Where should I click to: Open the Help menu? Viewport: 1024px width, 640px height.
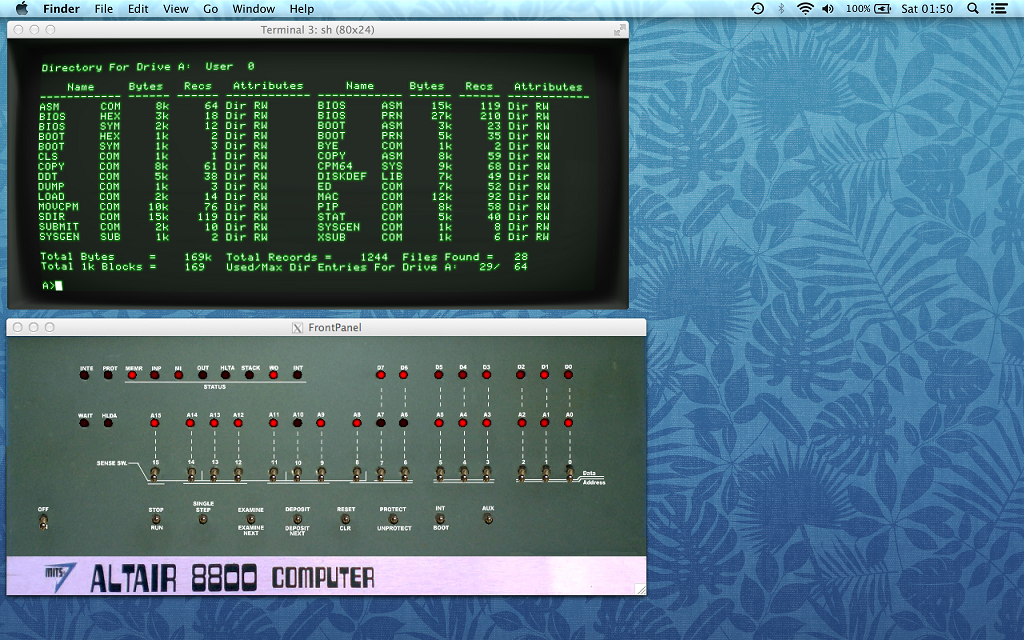point(302,8)
